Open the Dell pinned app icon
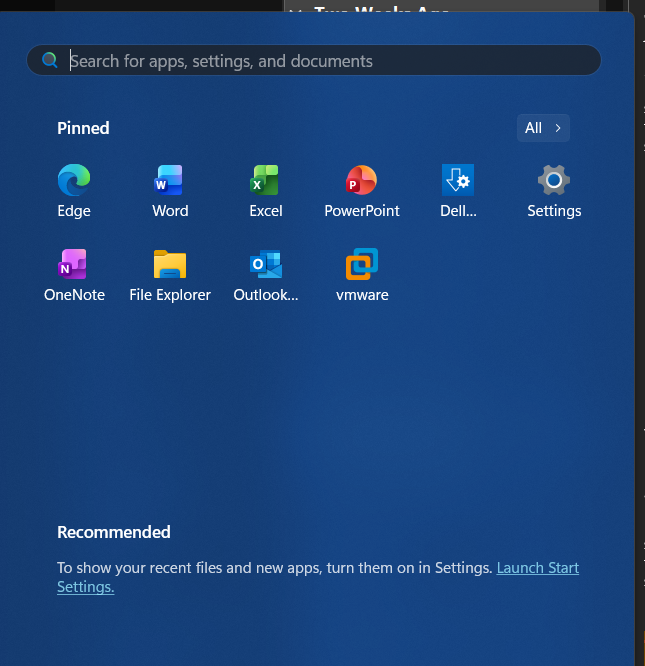Screen dimensions: 645x666 [458, 181]
